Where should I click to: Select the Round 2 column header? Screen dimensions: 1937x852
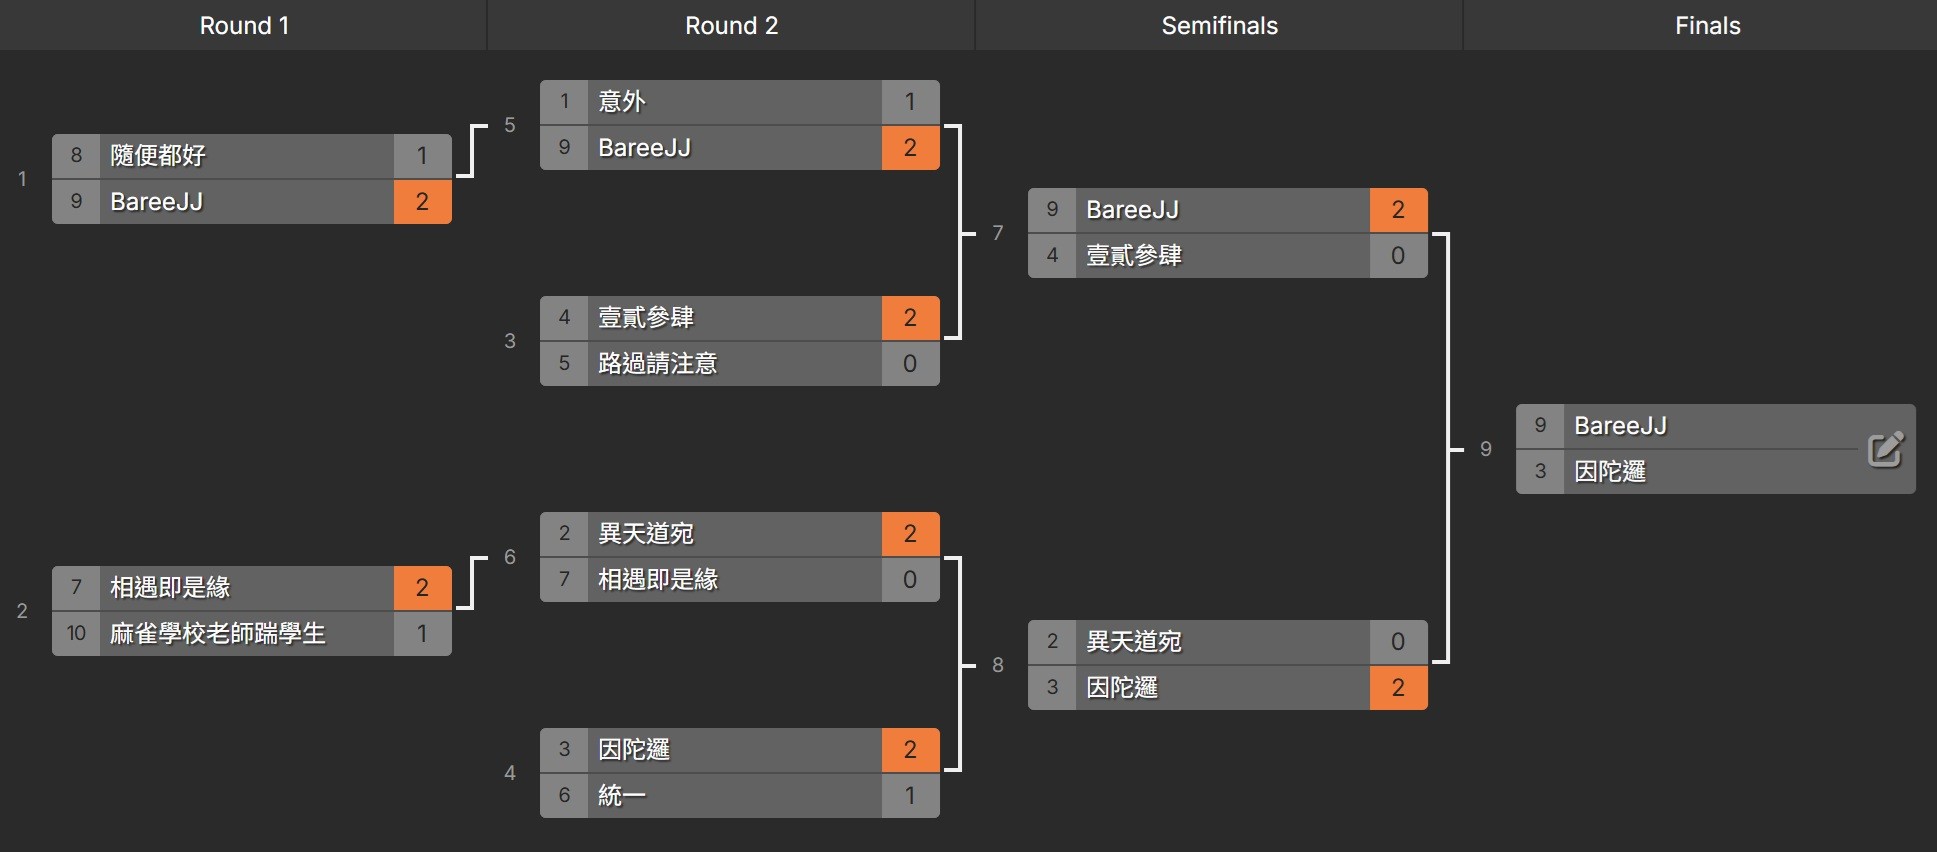pos(731,26)
